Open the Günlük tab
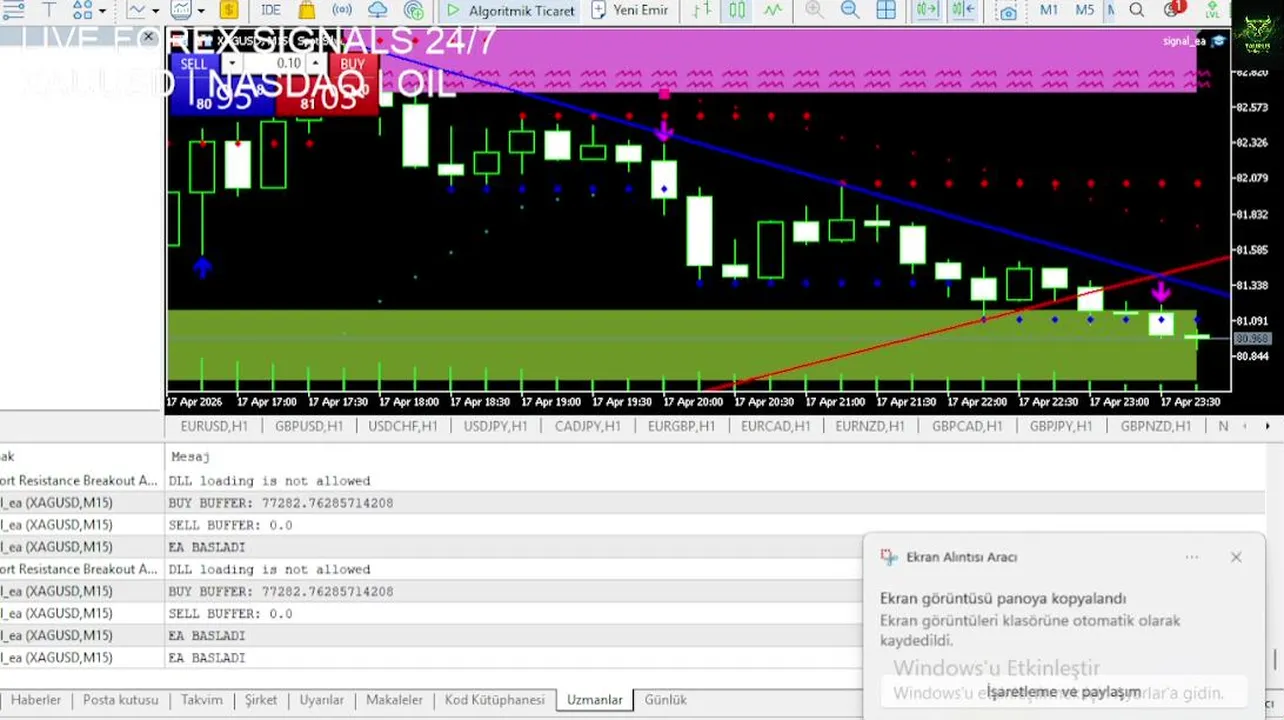 click(x=665, y=700)
